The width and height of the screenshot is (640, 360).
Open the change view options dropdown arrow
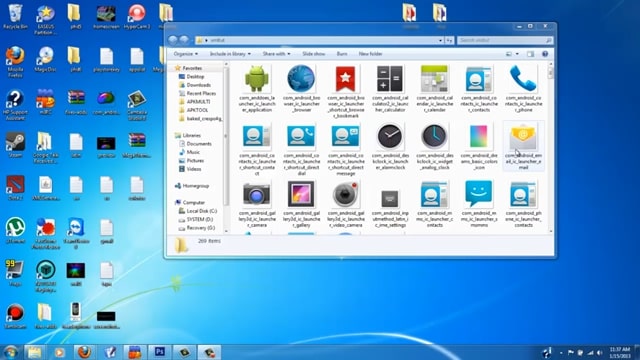click(517, 54)
